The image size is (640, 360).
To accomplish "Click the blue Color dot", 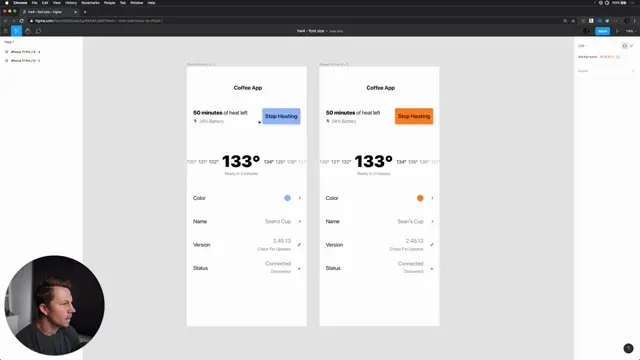I will (287, 198).
